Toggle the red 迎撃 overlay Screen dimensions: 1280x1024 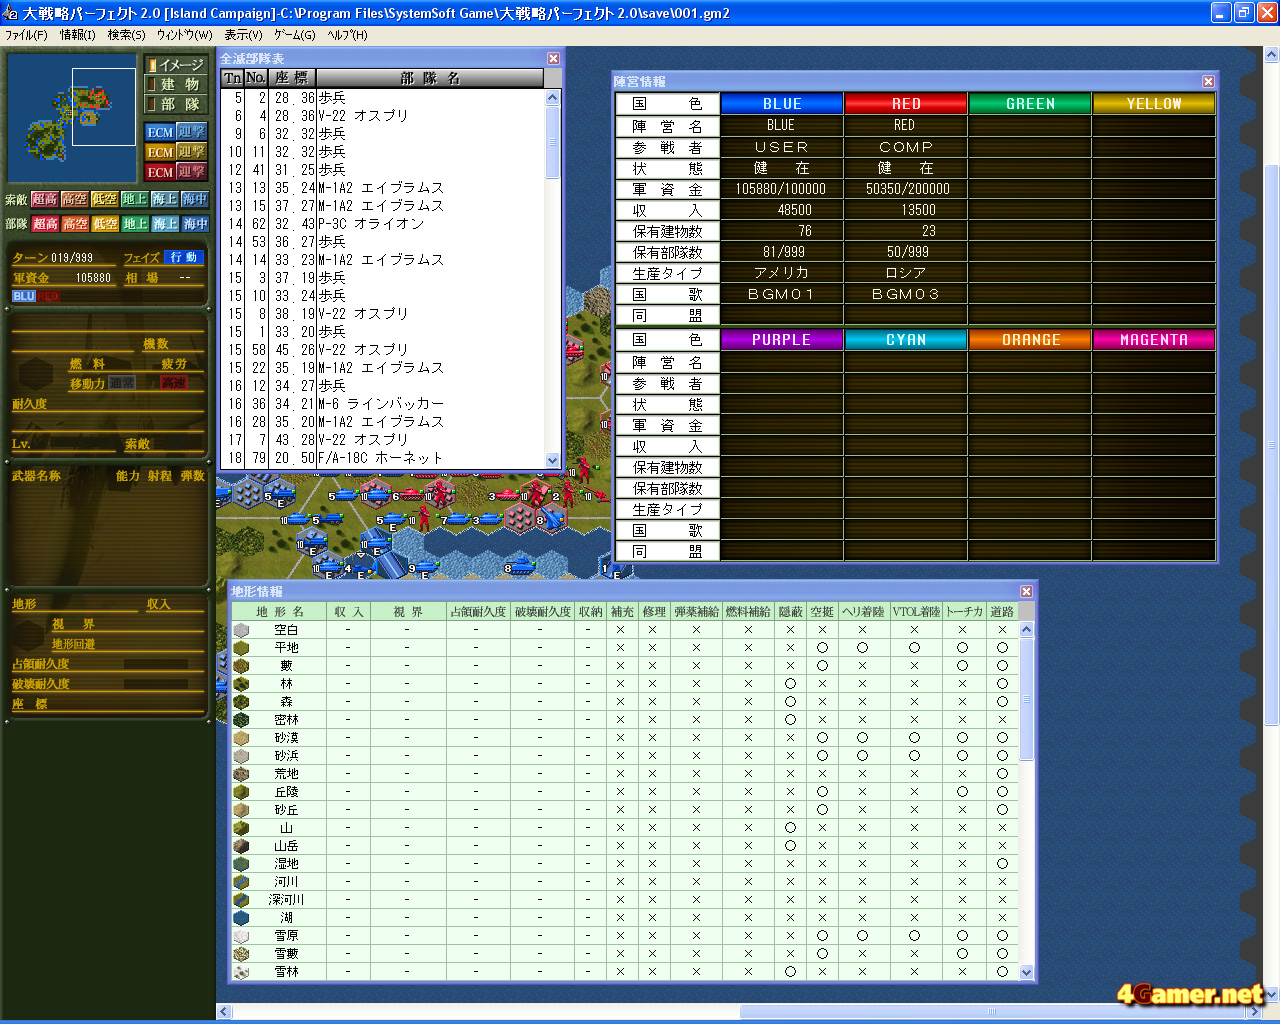[191, 172]
